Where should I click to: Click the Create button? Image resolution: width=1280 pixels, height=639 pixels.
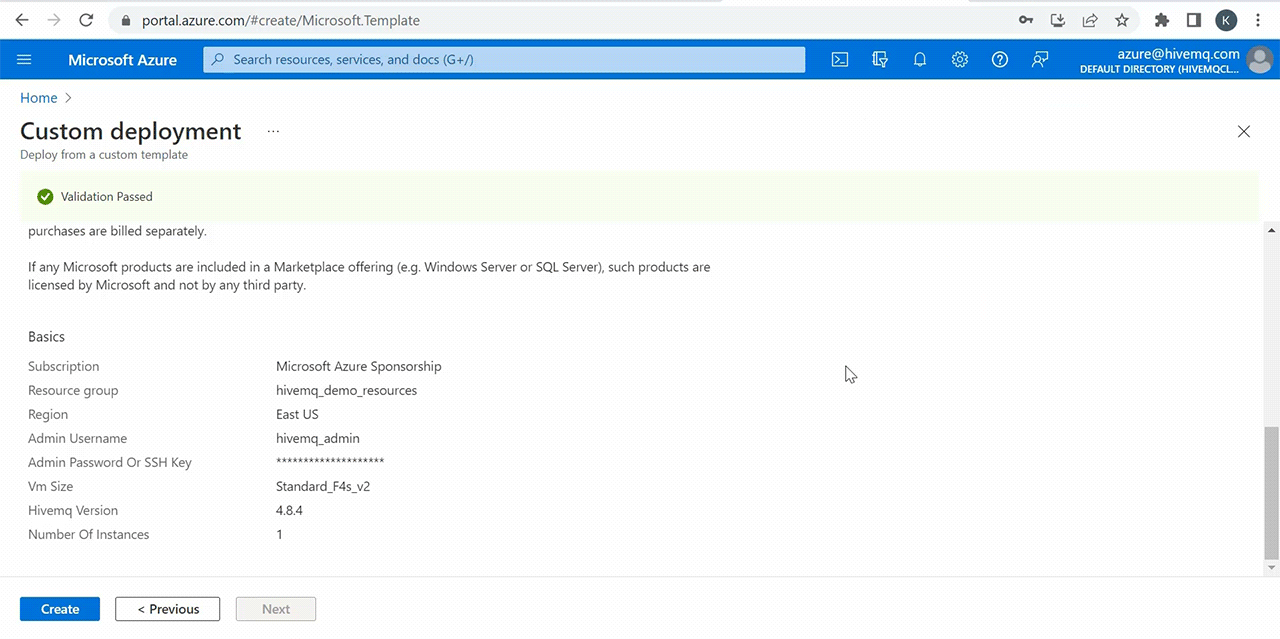click(x=60, y=609)
